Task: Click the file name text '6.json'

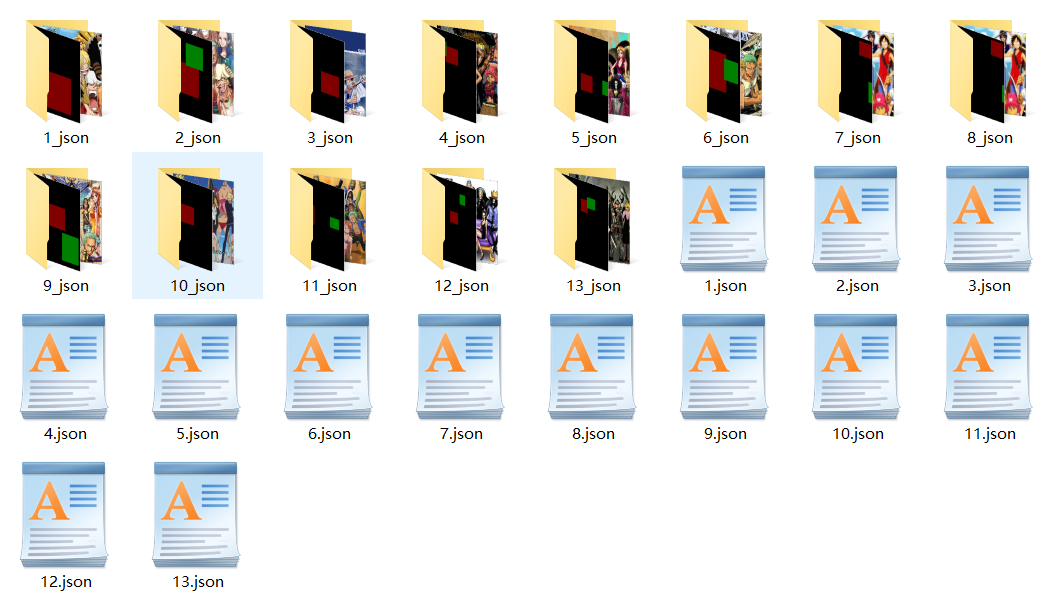Action: (330, 434)
